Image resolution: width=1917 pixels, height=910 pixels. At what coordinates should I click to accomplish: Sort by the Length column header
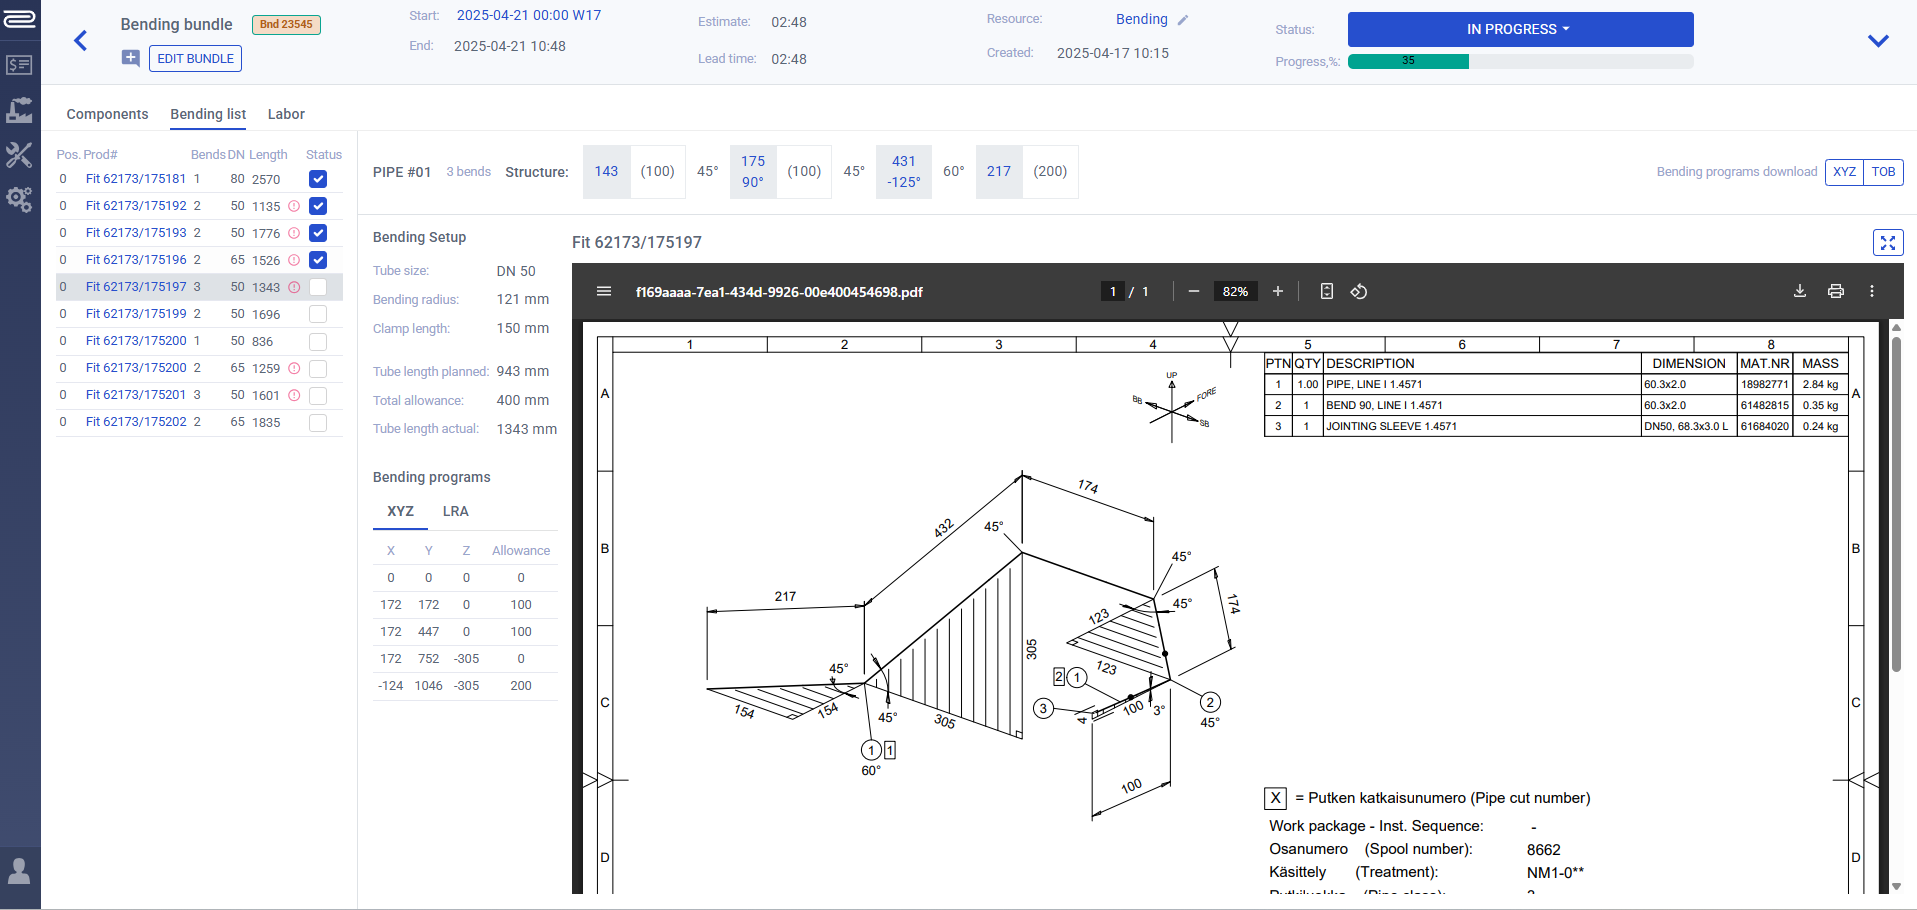coord(268,155)
